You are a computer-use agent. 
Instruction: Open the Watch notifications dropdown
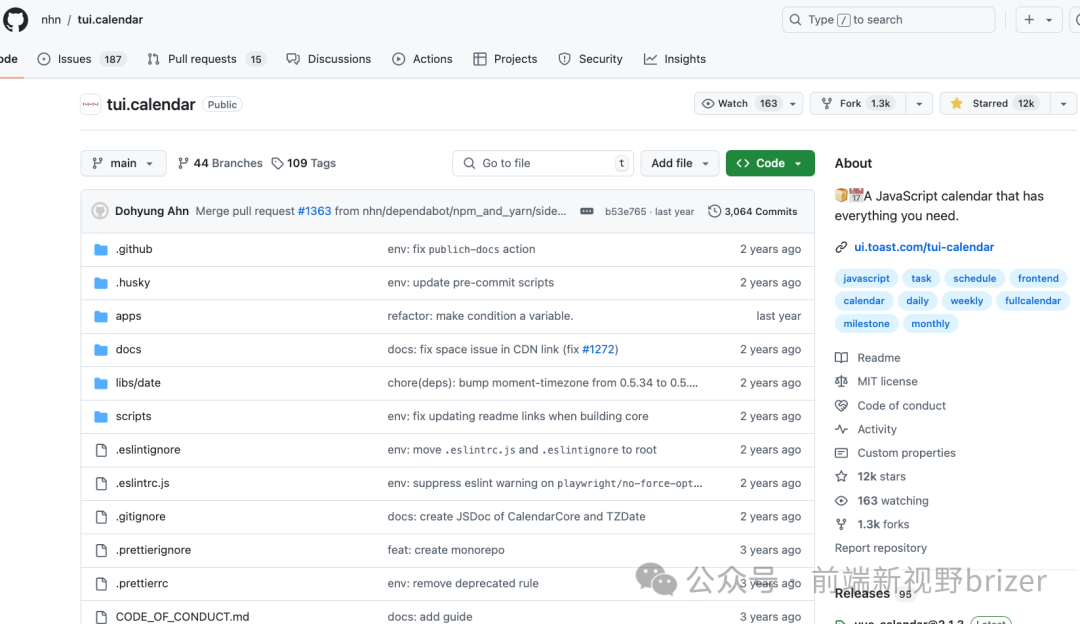coord(749,103)
